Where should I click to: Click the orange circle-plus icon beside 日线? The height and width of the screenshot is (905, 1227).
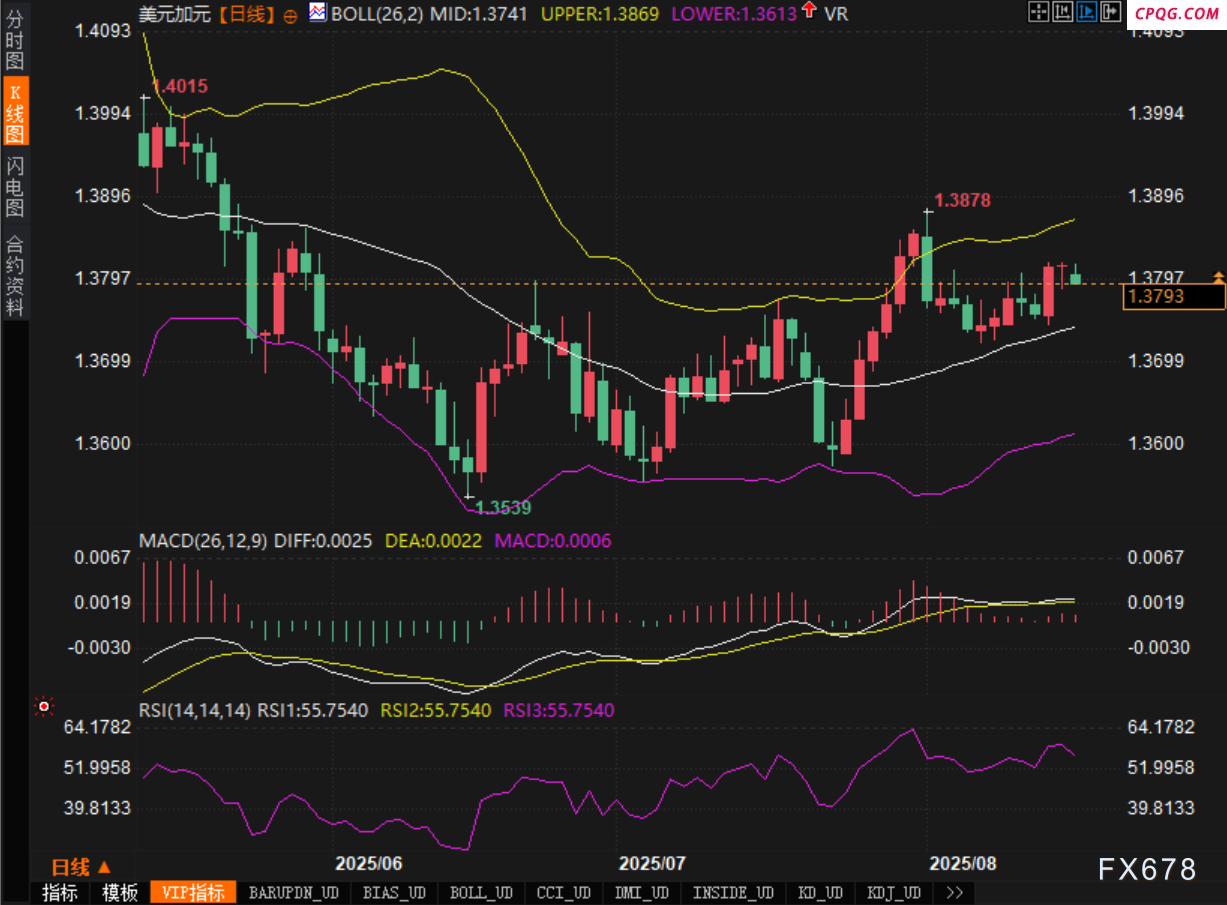(290, 15)
